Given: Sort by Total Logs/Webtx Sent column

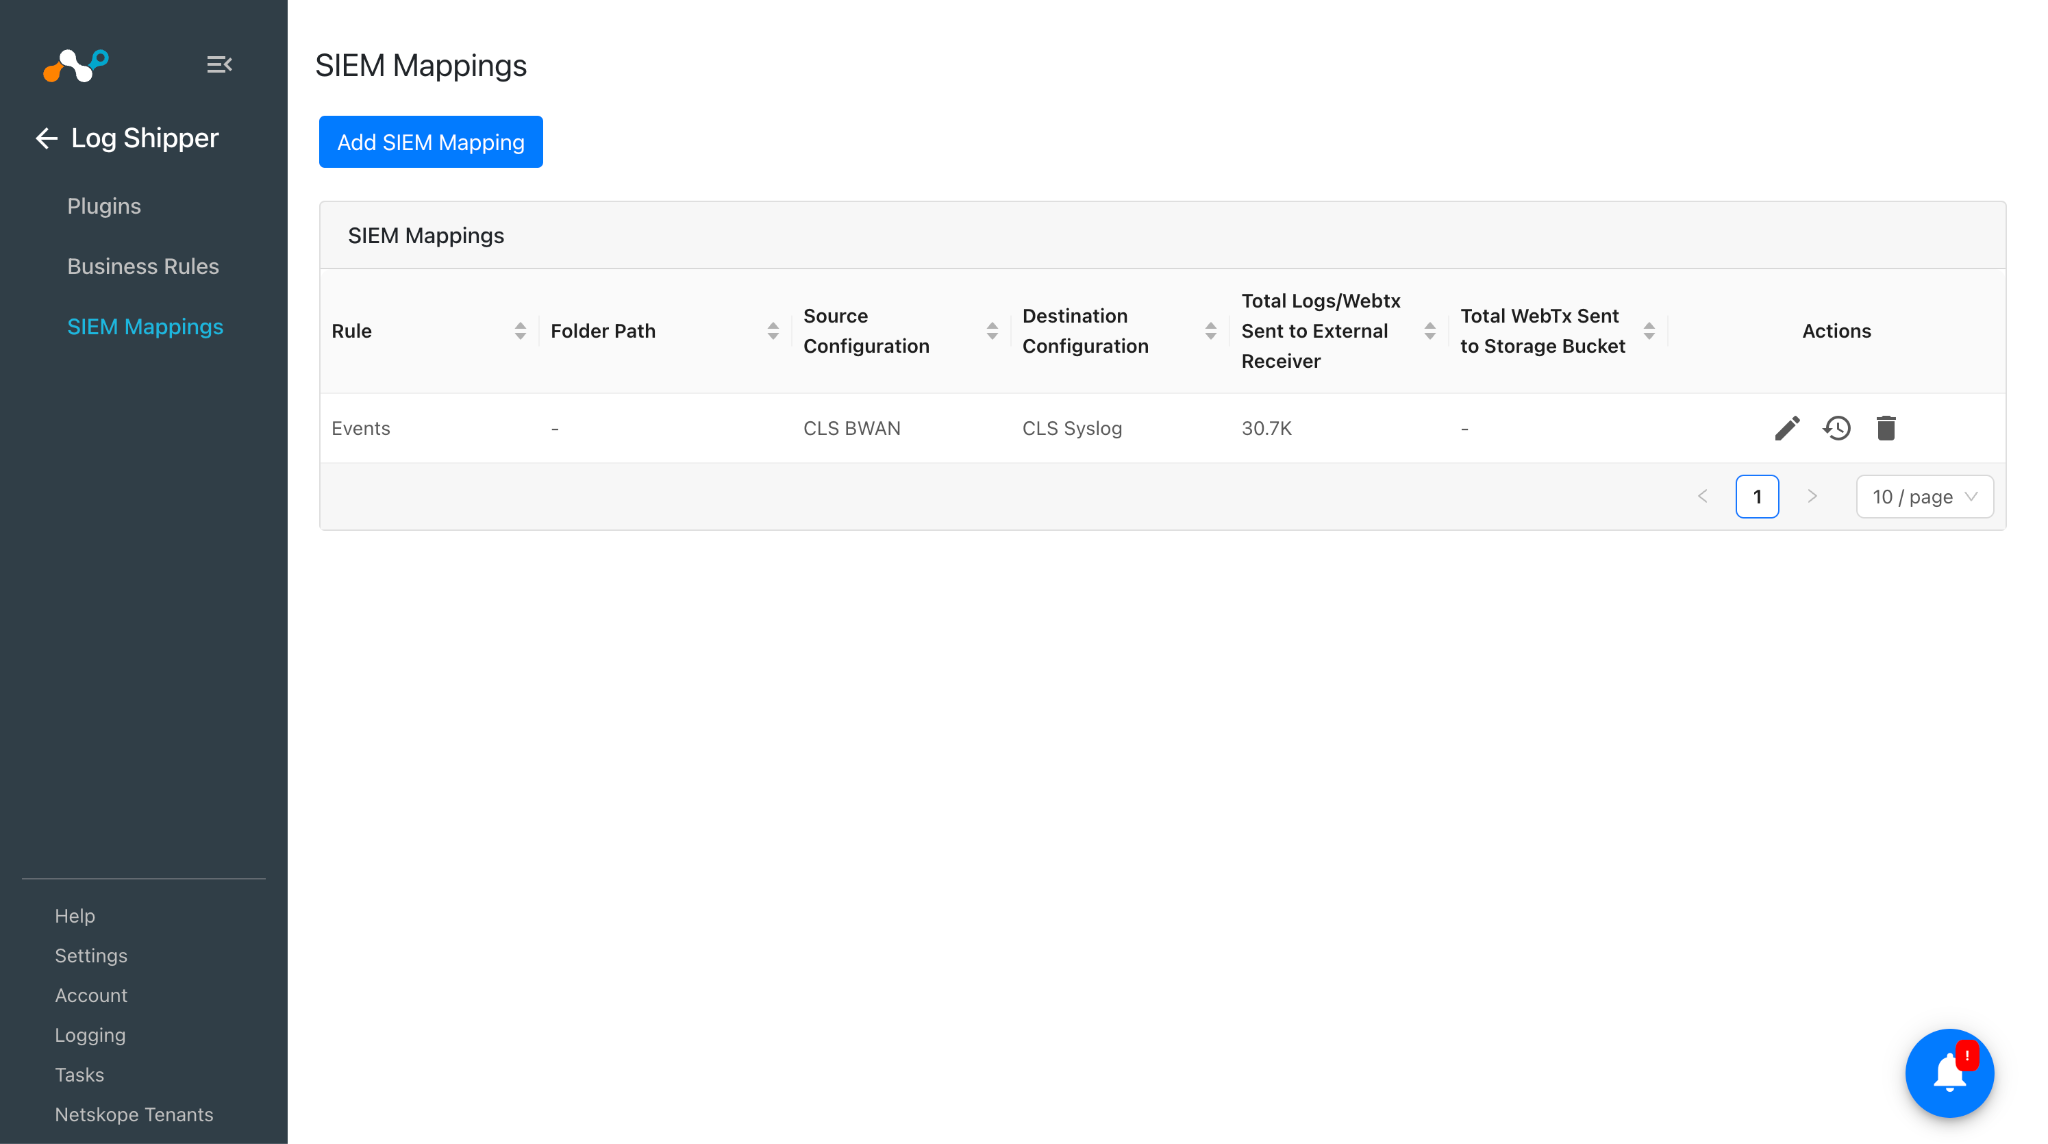Looking at the screenshot, I should point(1430,331).
